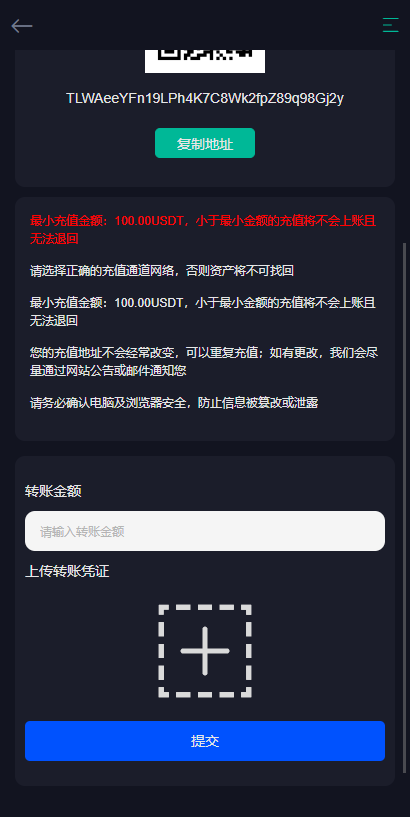Tap the plus icon to upload transfer proof
Screen dimensions: 410x817
pyautogui.click(x=205, y=651)
